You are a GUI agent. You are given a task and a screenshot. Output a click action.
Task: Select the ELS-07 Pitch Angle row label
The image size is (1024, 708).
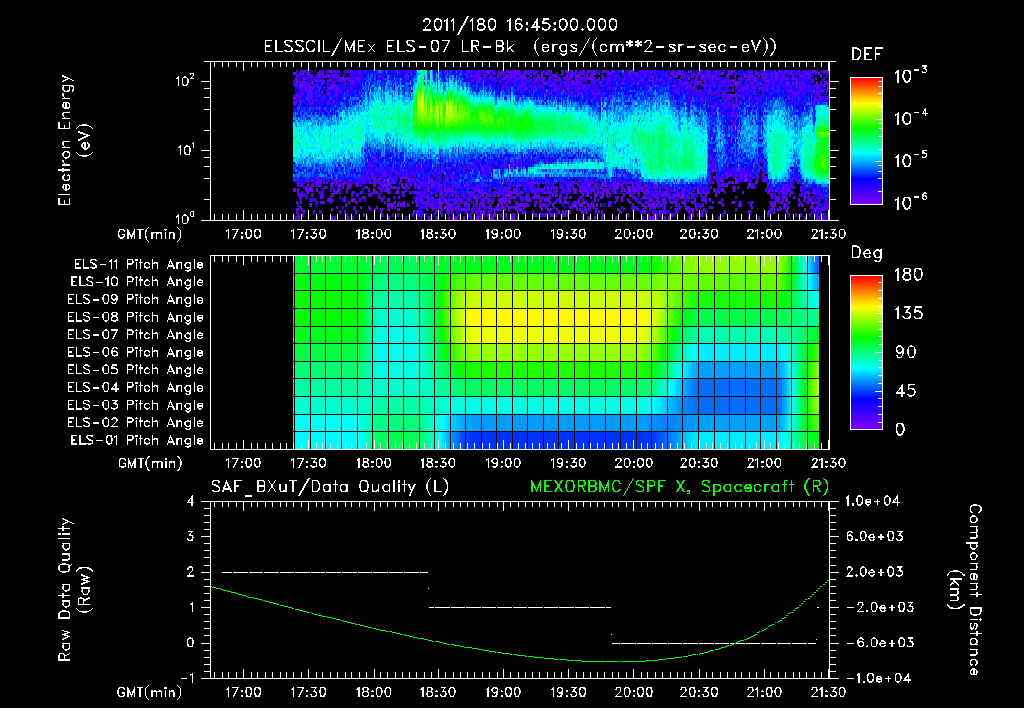pos(136,334)
